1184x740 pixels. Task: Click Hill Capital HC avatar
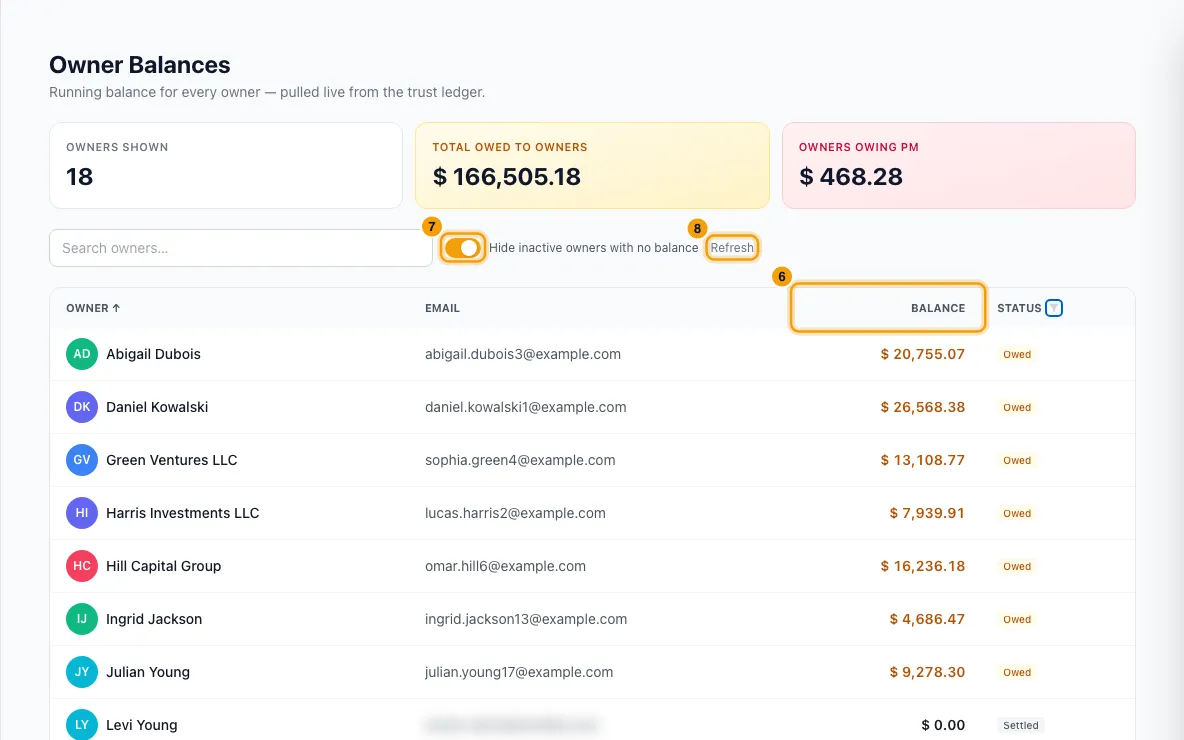click(82, 566)
